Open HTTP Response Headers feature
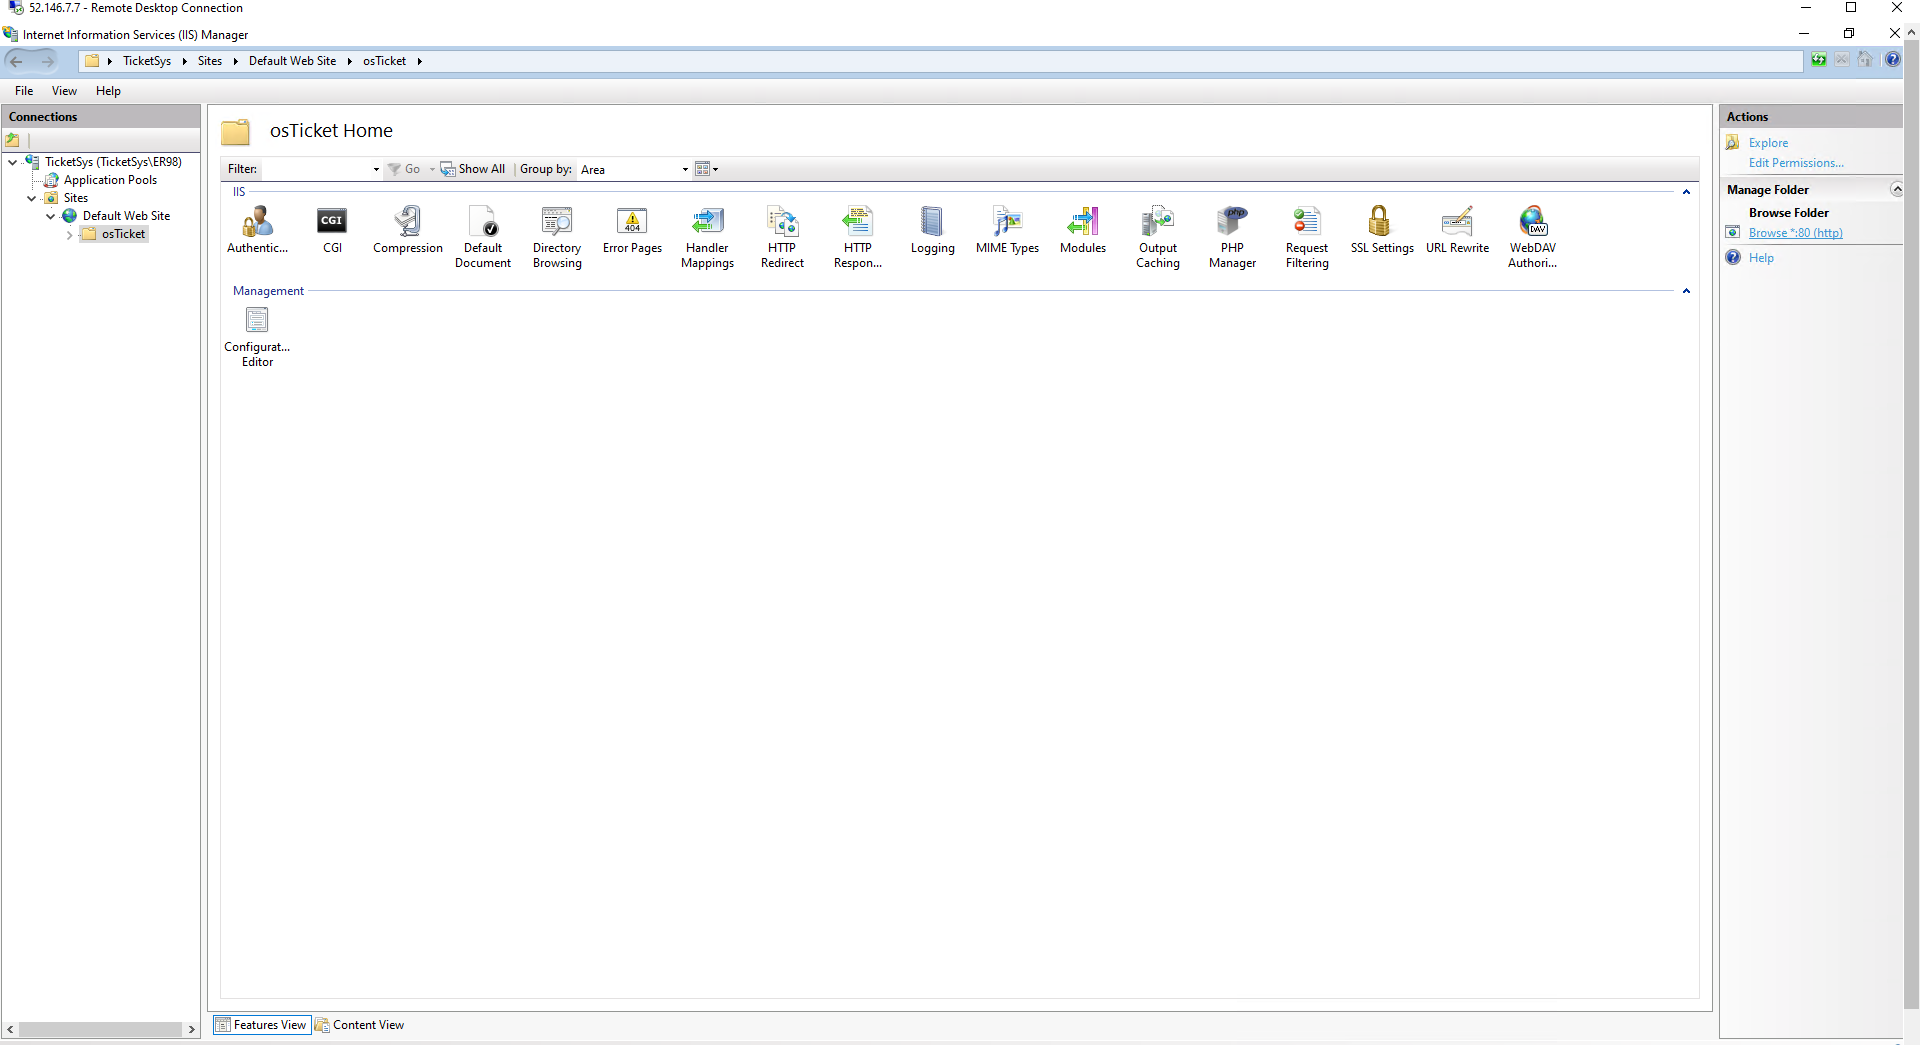 (858, 237)
